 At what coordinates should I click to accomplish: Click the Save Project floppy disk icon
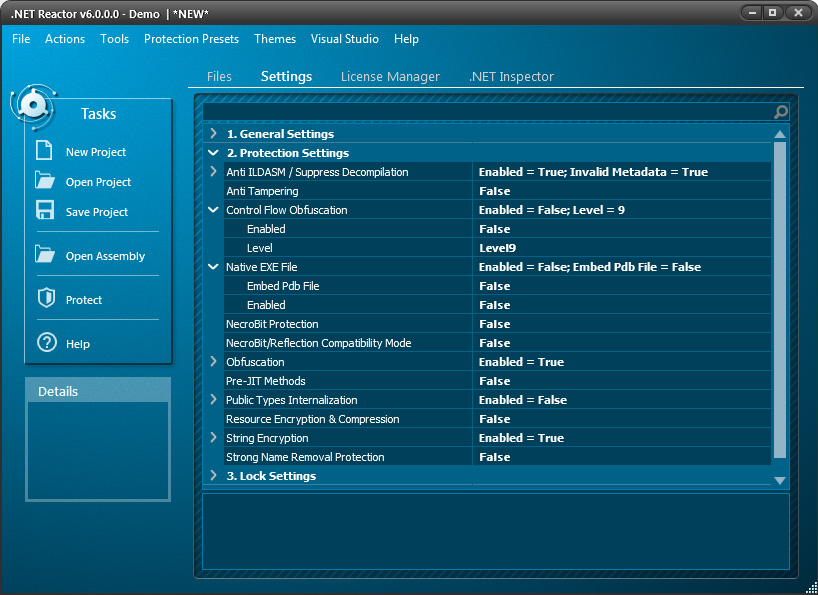[x=44, y=211]
